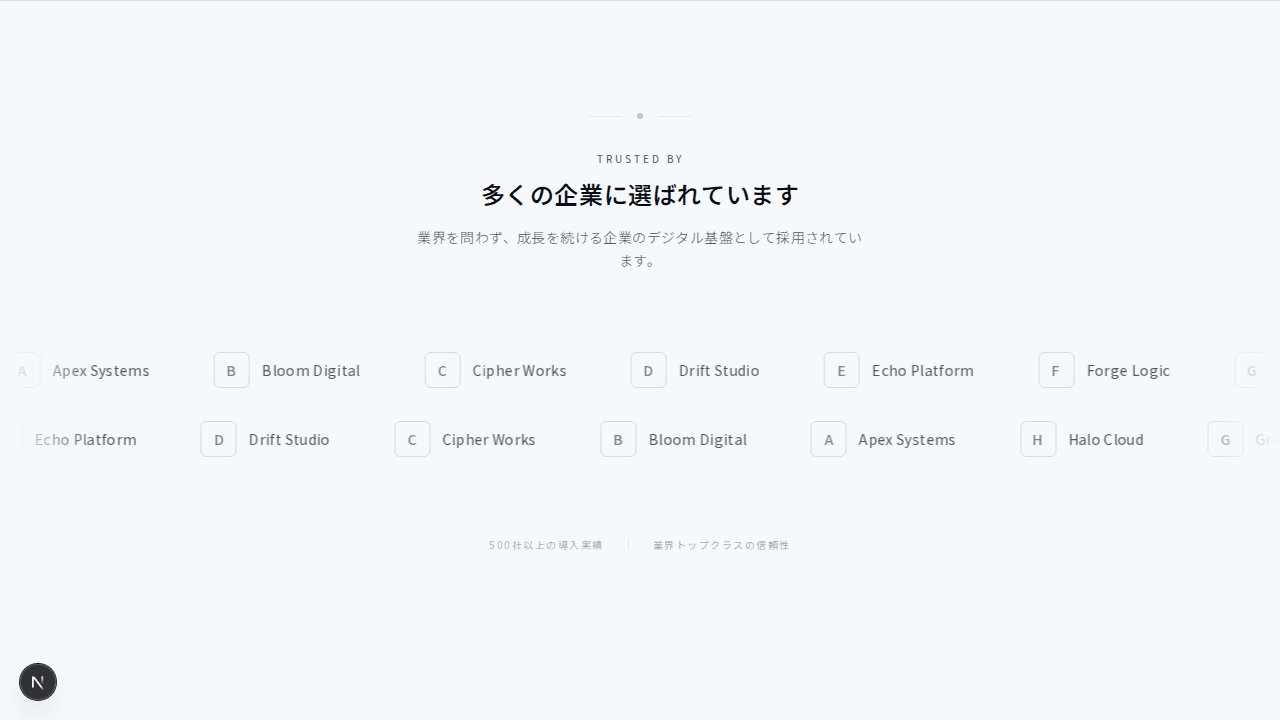Select the "B" badge in the upper logo row

(231, 370)
